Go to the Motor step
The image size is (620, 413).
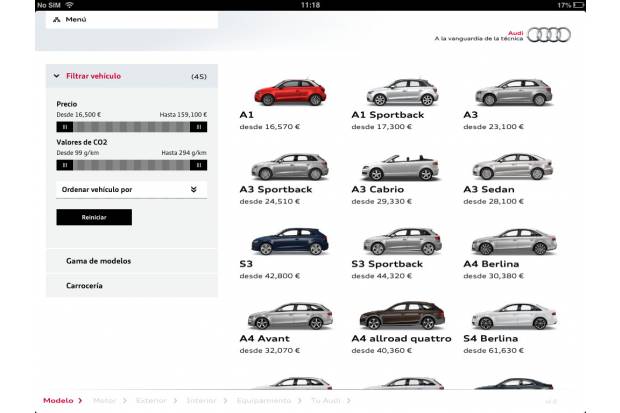(110, 401)
